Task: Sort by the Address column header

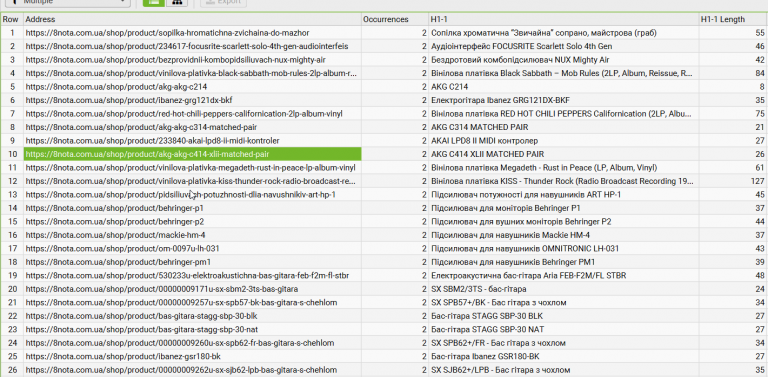Action: pos(192,20)
